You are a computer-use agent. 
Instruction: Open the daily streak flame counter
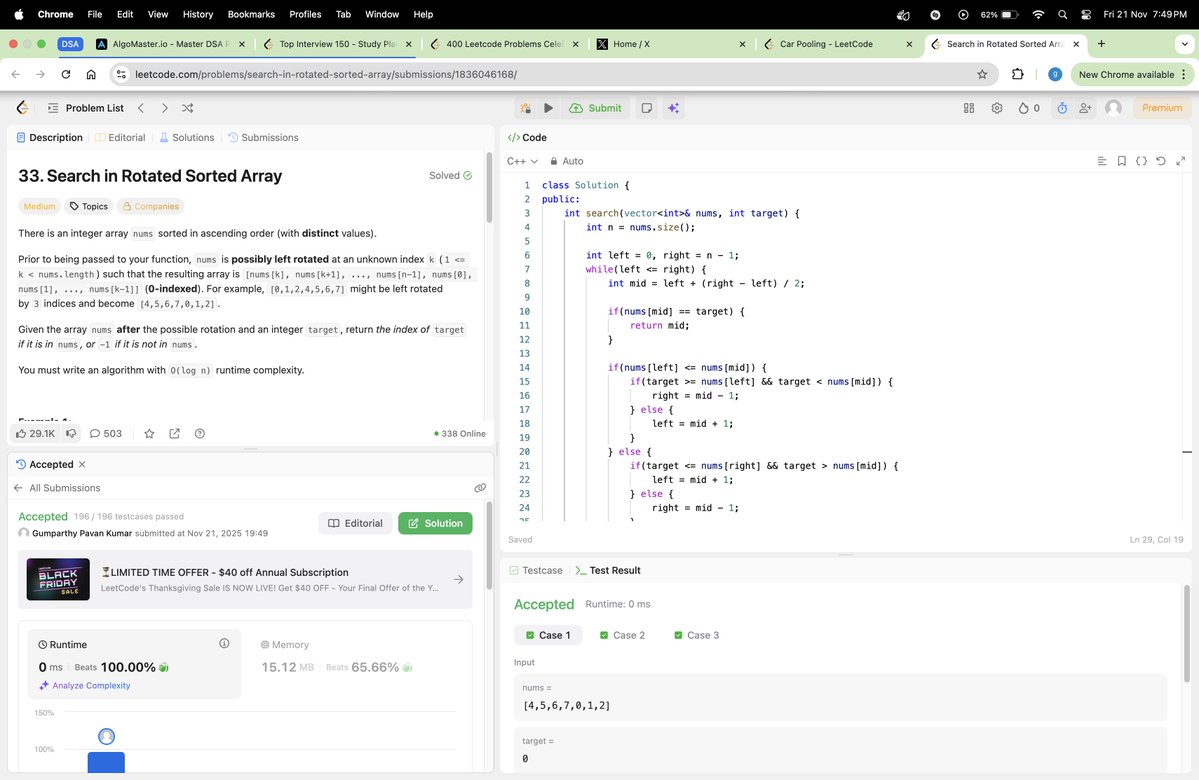click(x=1027, y=107)
